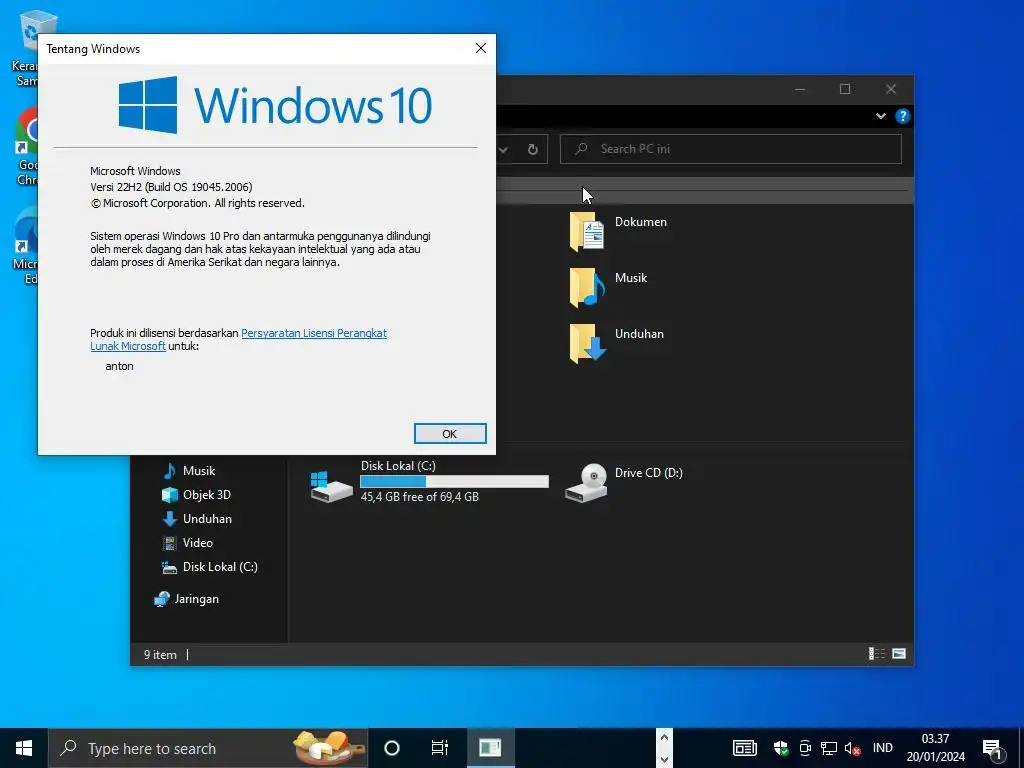Maximize the File Explorer window
The width and height of the screenshot is (1024, 768).
click(x=845, y=89)
